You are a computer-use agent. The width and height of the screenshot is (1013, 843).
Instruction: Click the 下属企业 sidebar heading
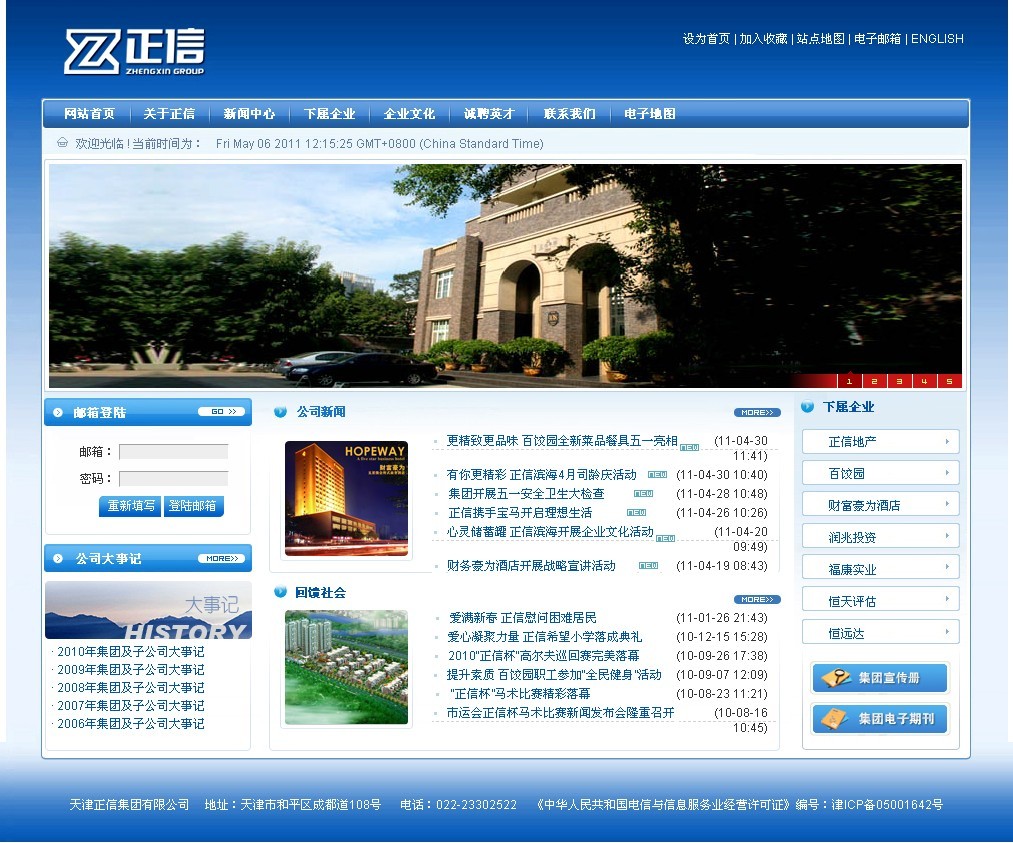[x=848, y=407]
